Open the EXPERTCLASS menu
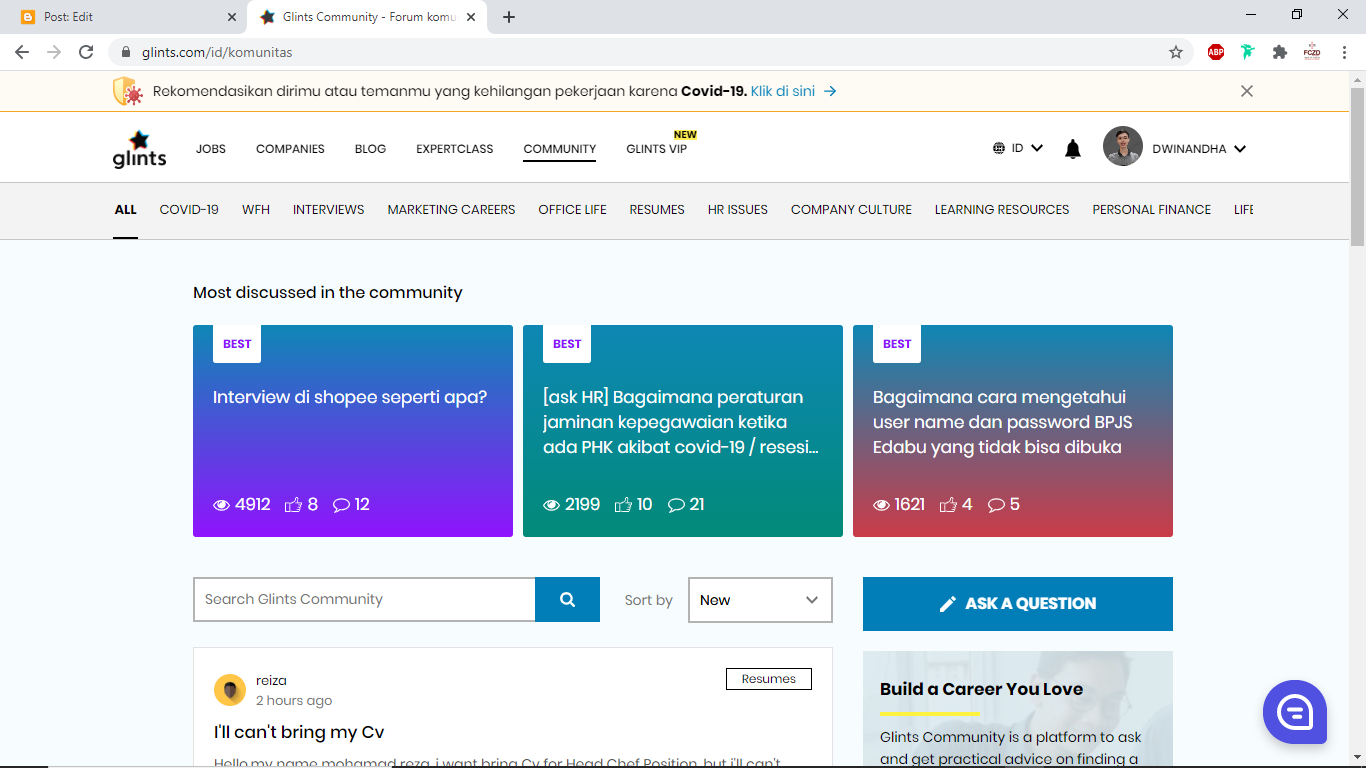 click(455, 149)
